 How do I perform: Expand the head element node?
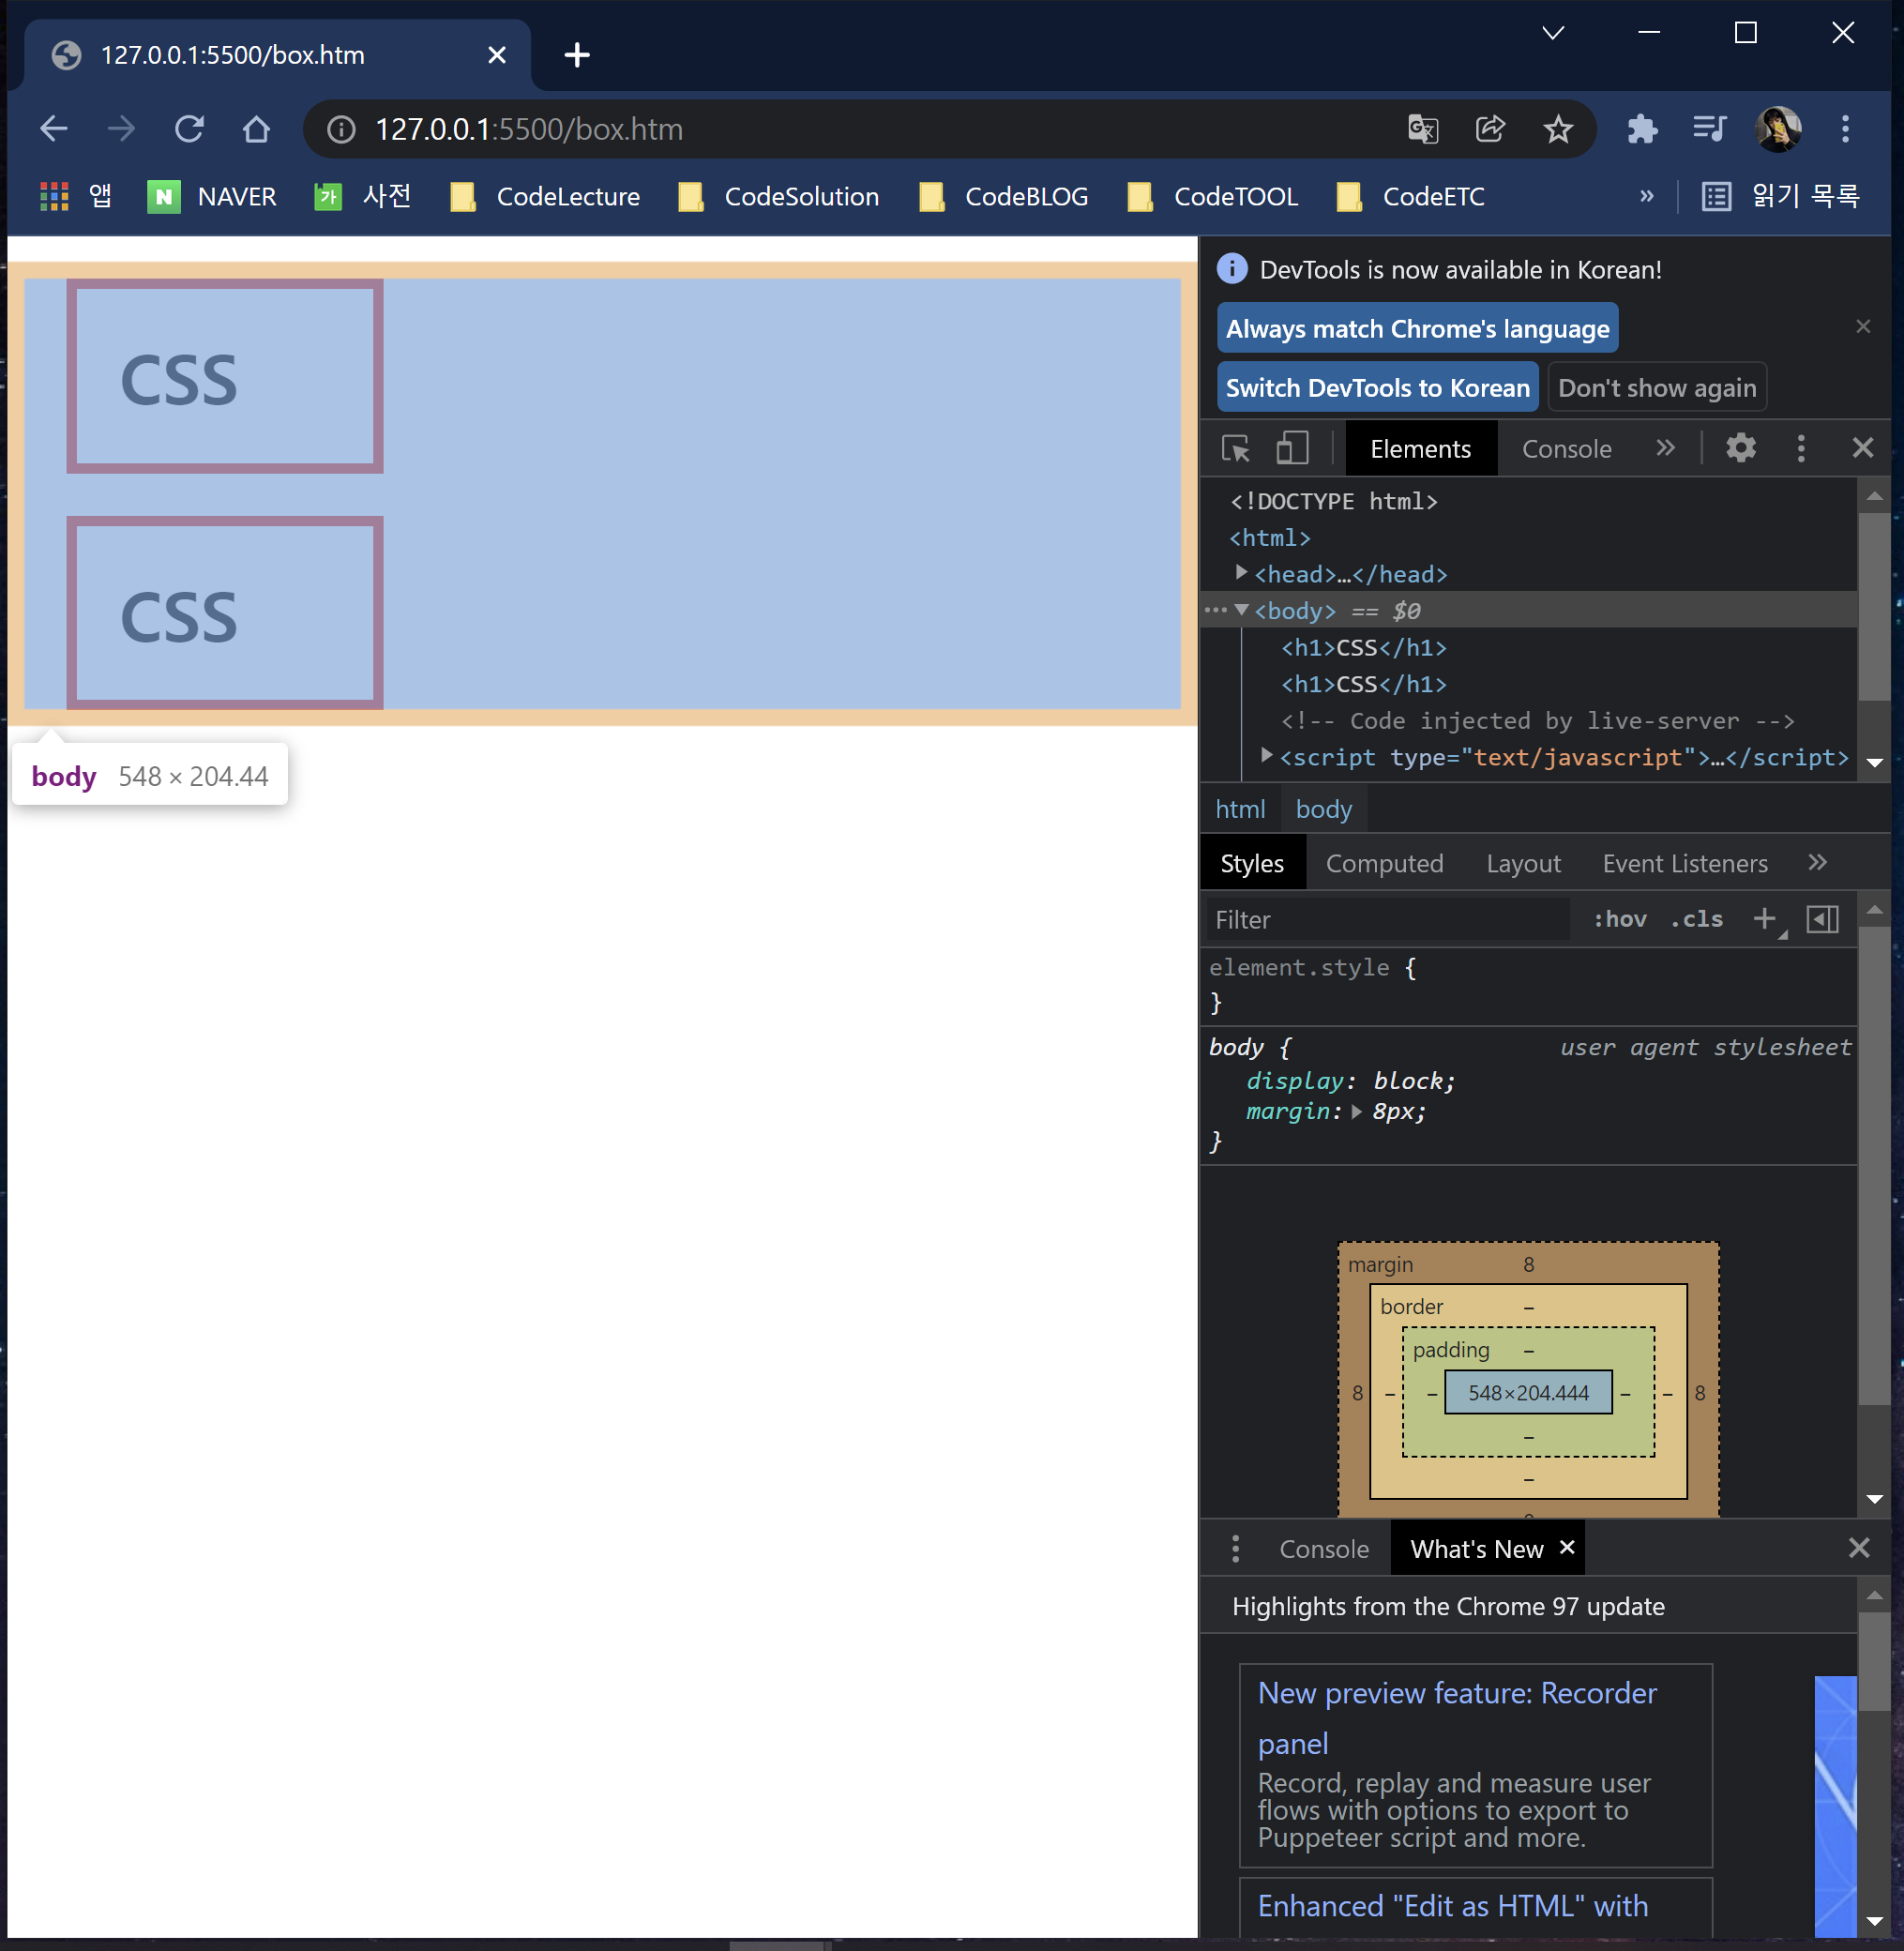pyautogui.click(x=1241, y=573)
